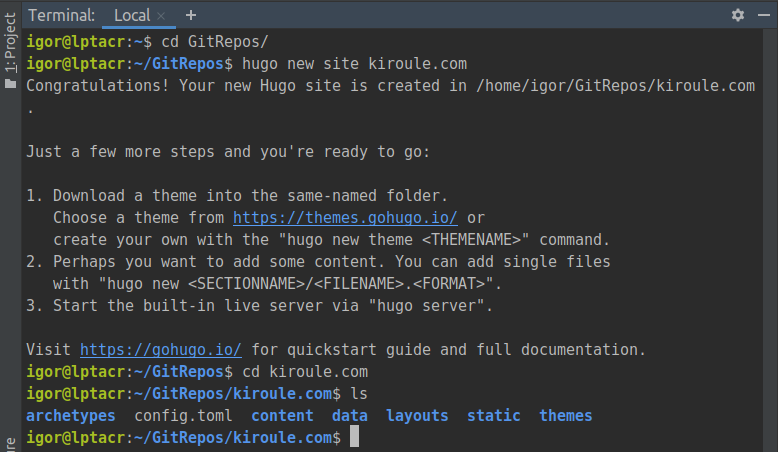The width and height of the screenshot is (778, 452).
Task: Open the https://gohugo.io/ documentation link
Action: (161, 350)
